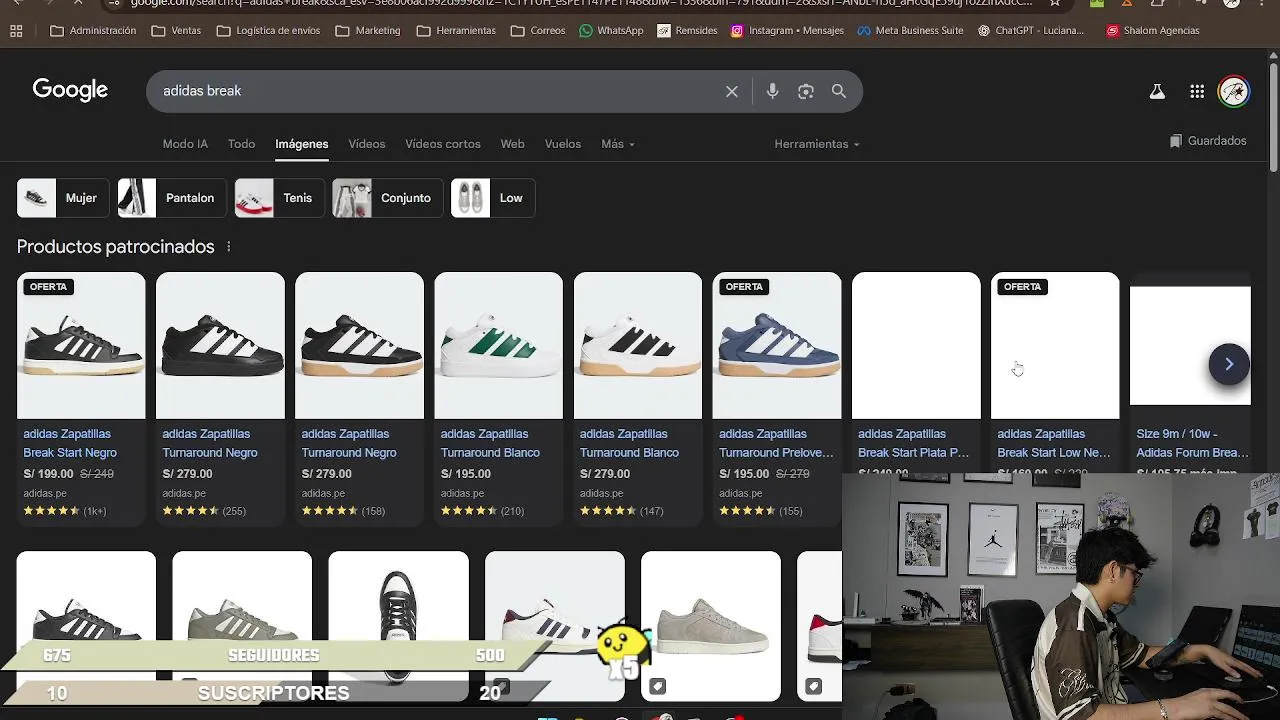Open the Break Start Low Ne... product link
Viewport: 1280px width, 720px height.
point(1054,443)
